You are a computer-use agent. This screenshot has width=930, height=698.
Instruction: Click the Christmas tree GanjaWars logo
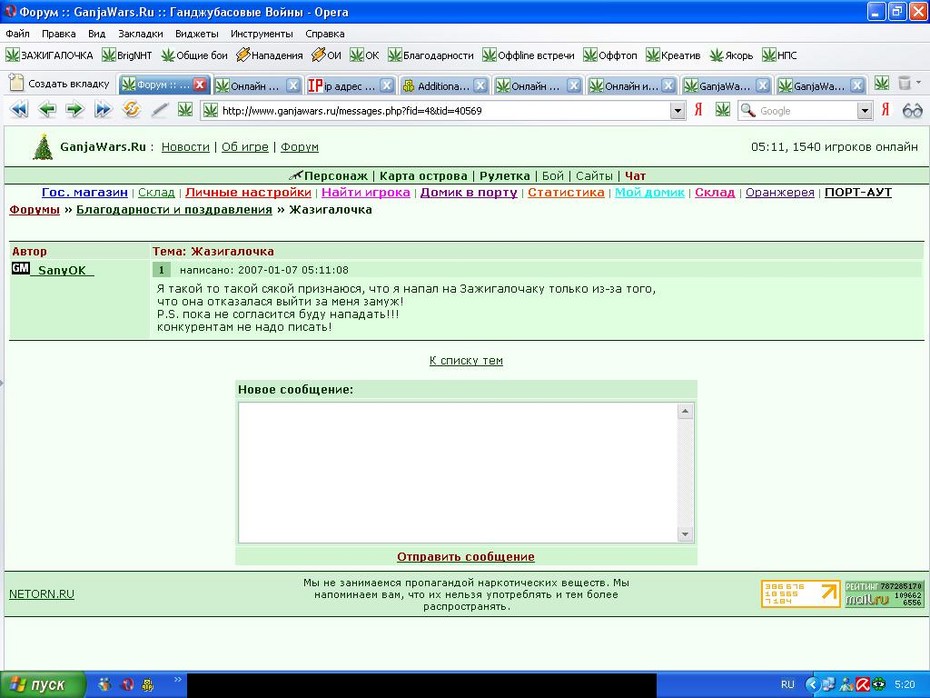(x=42, y=147)
